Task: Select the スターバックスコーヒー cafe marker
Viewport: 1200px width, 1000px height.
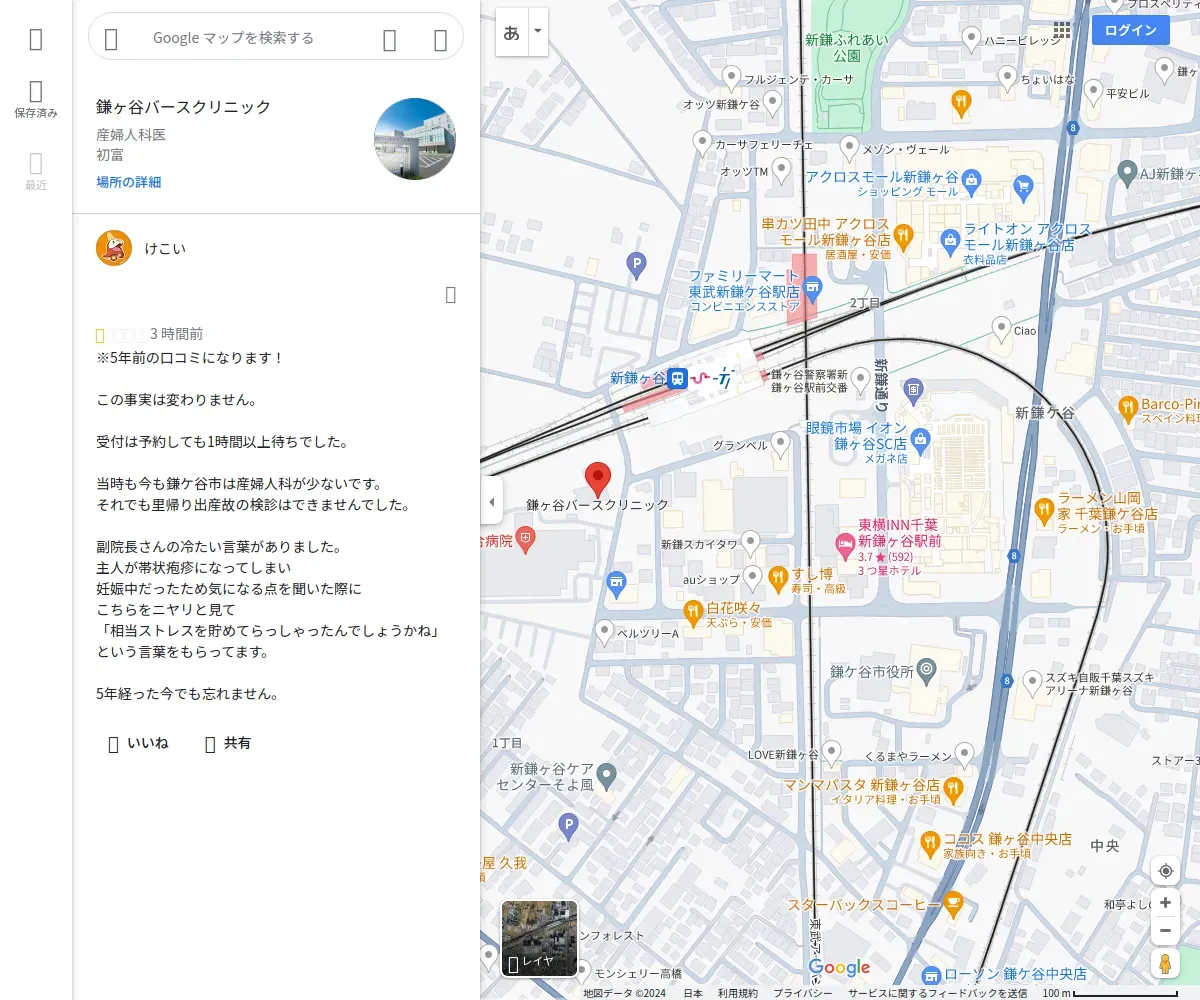Action: pyautogui.click(x=953, y=903)
